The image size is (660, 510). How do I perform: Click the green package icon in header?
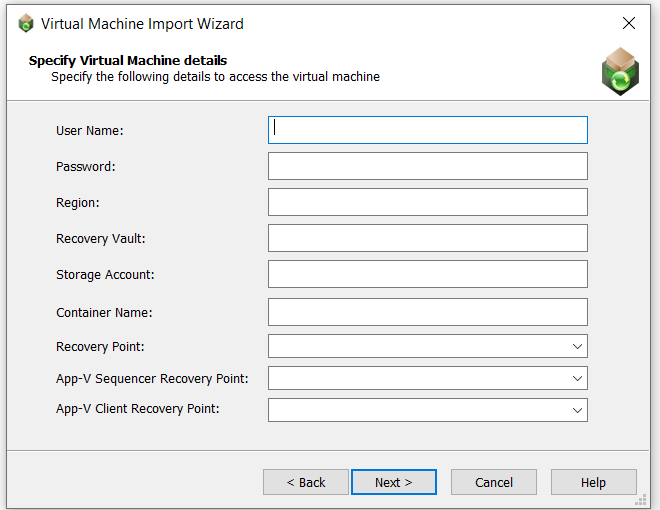point(619,72)
